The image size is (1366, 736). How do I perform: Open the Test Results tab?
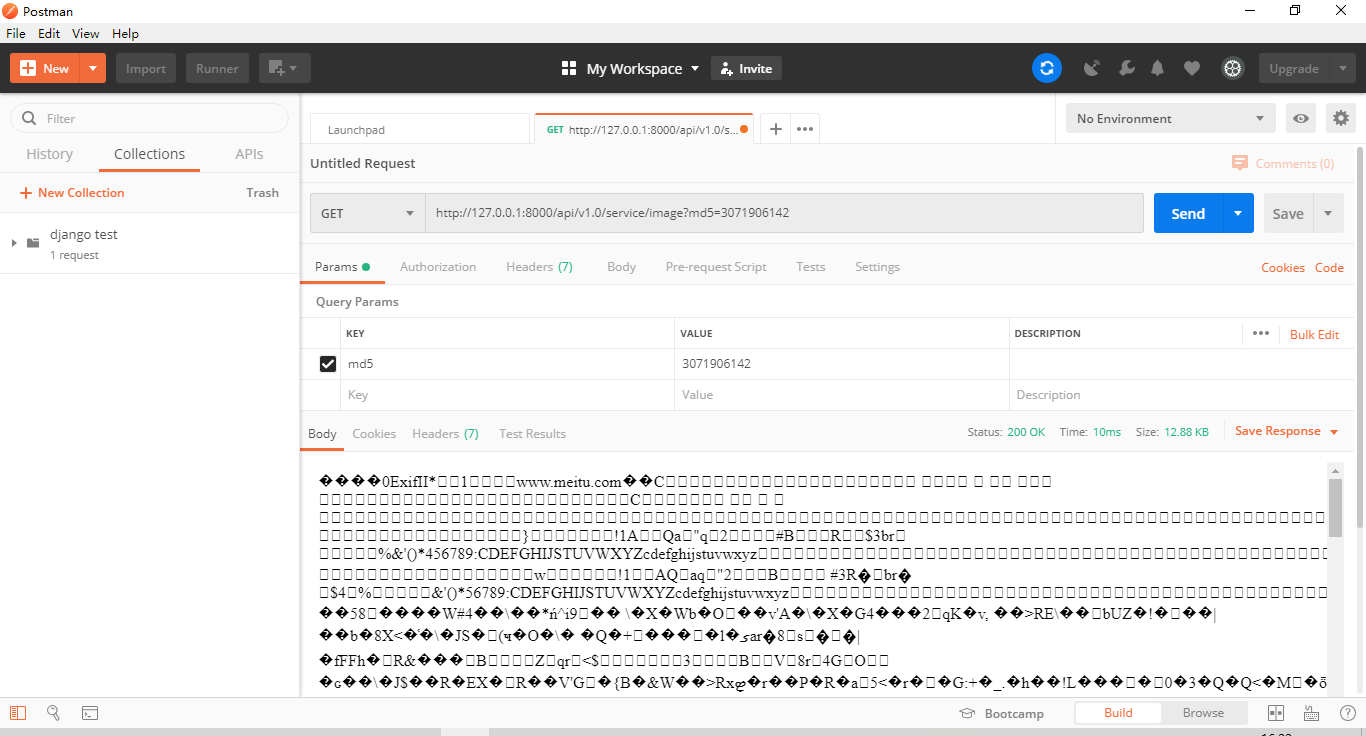pos(532,434)
